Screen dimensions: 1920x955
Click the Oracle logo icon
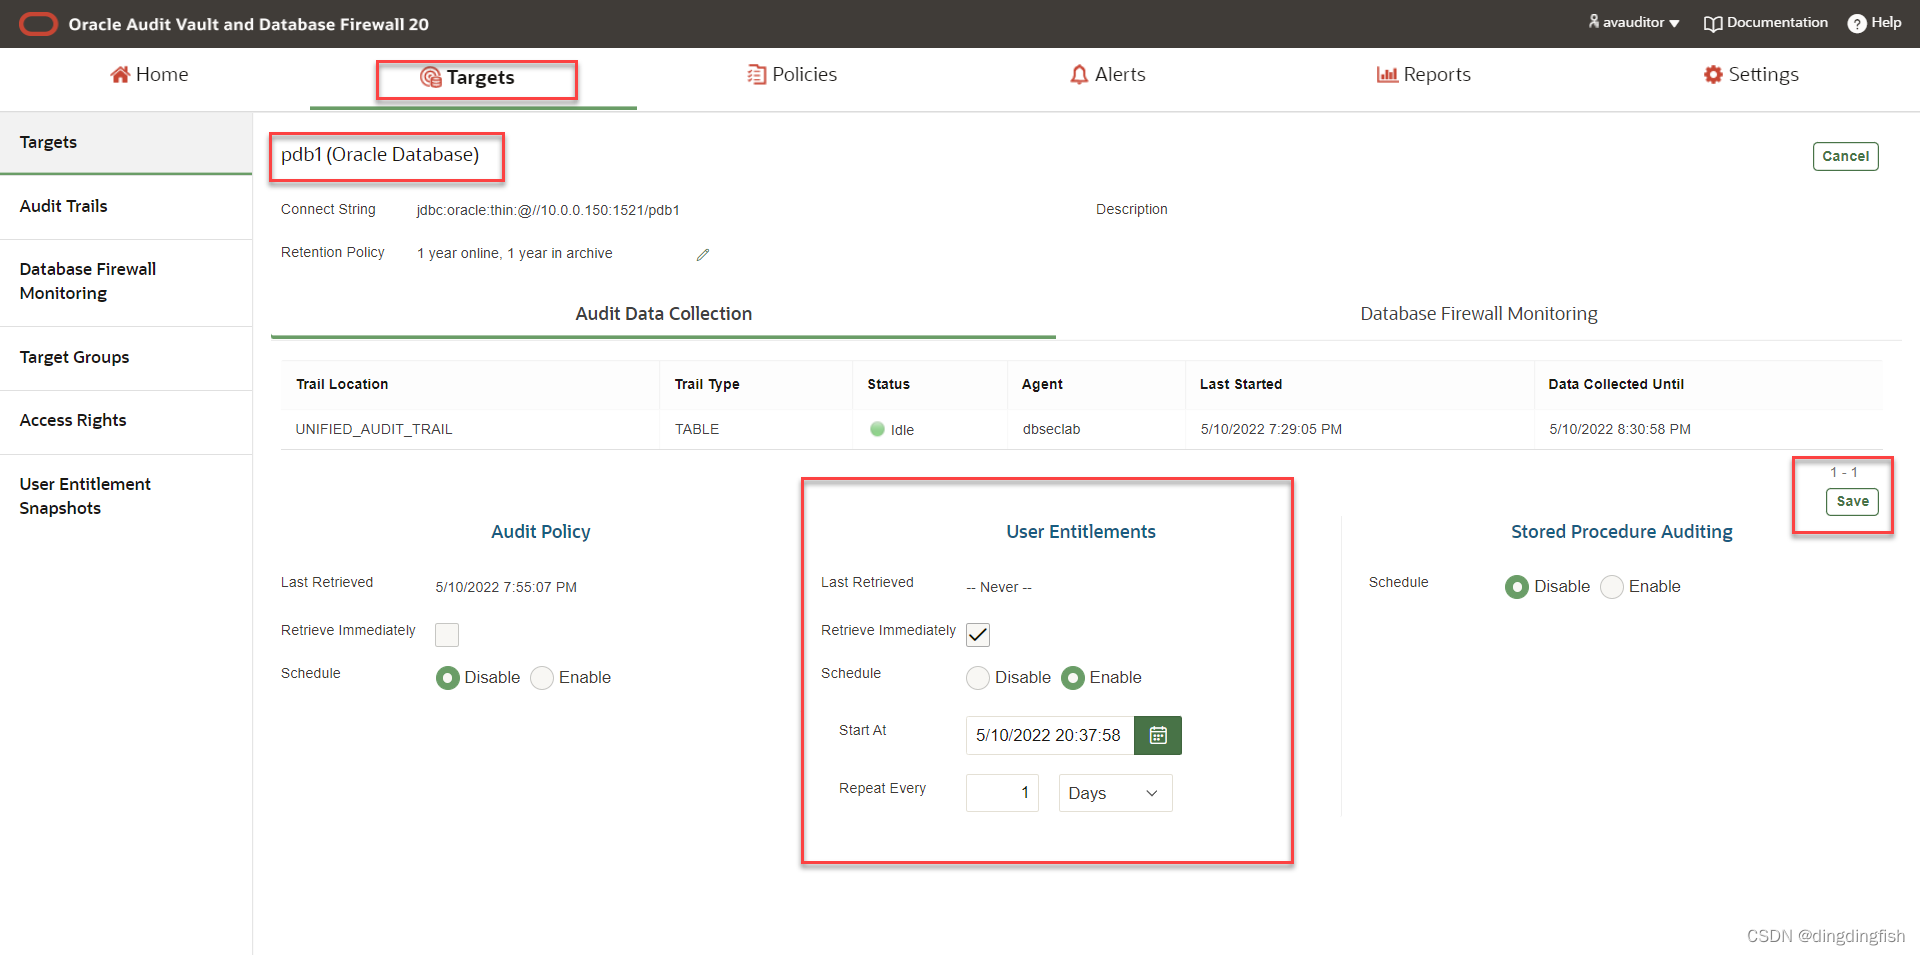click(x=39, y=24)
